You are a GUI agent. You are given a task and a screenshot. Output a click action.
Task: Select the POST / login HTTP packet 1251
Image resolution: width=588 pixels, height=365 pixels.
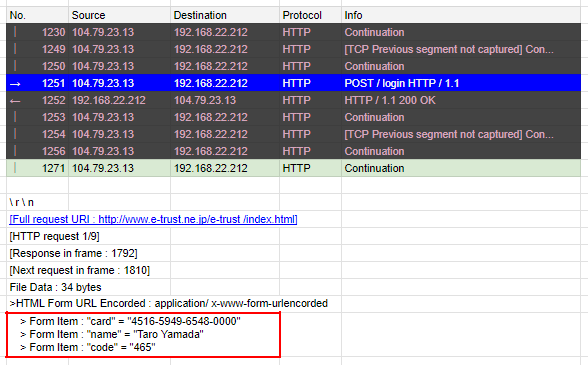[293, 83]
